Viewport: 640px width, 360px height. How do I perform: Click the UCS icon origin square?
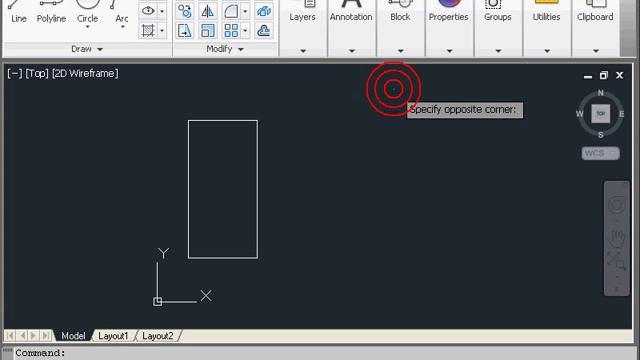(x=158, y=302)
